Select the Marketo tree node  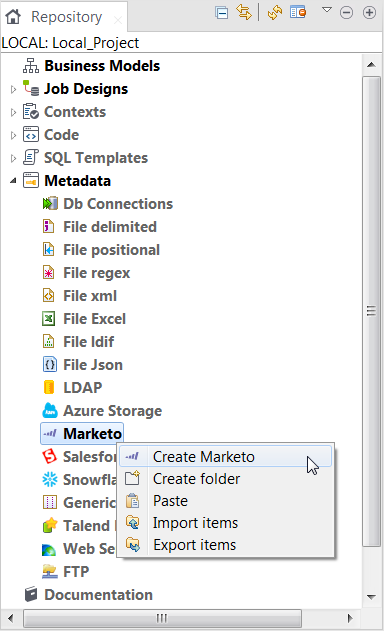click(x=82, y=434)
